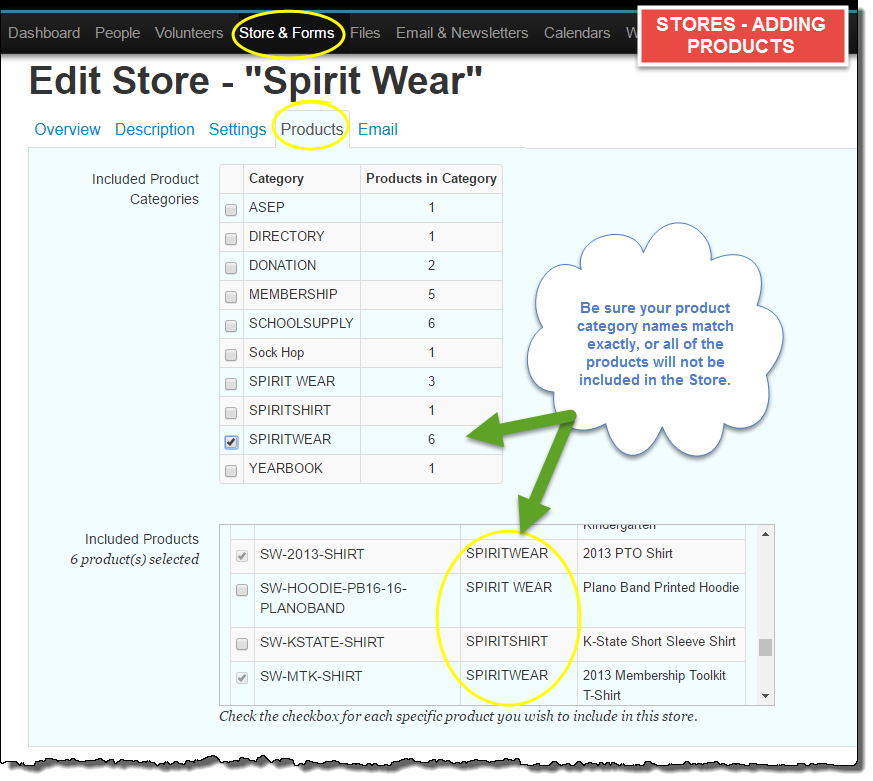Open the Files menu

(365, 33)
